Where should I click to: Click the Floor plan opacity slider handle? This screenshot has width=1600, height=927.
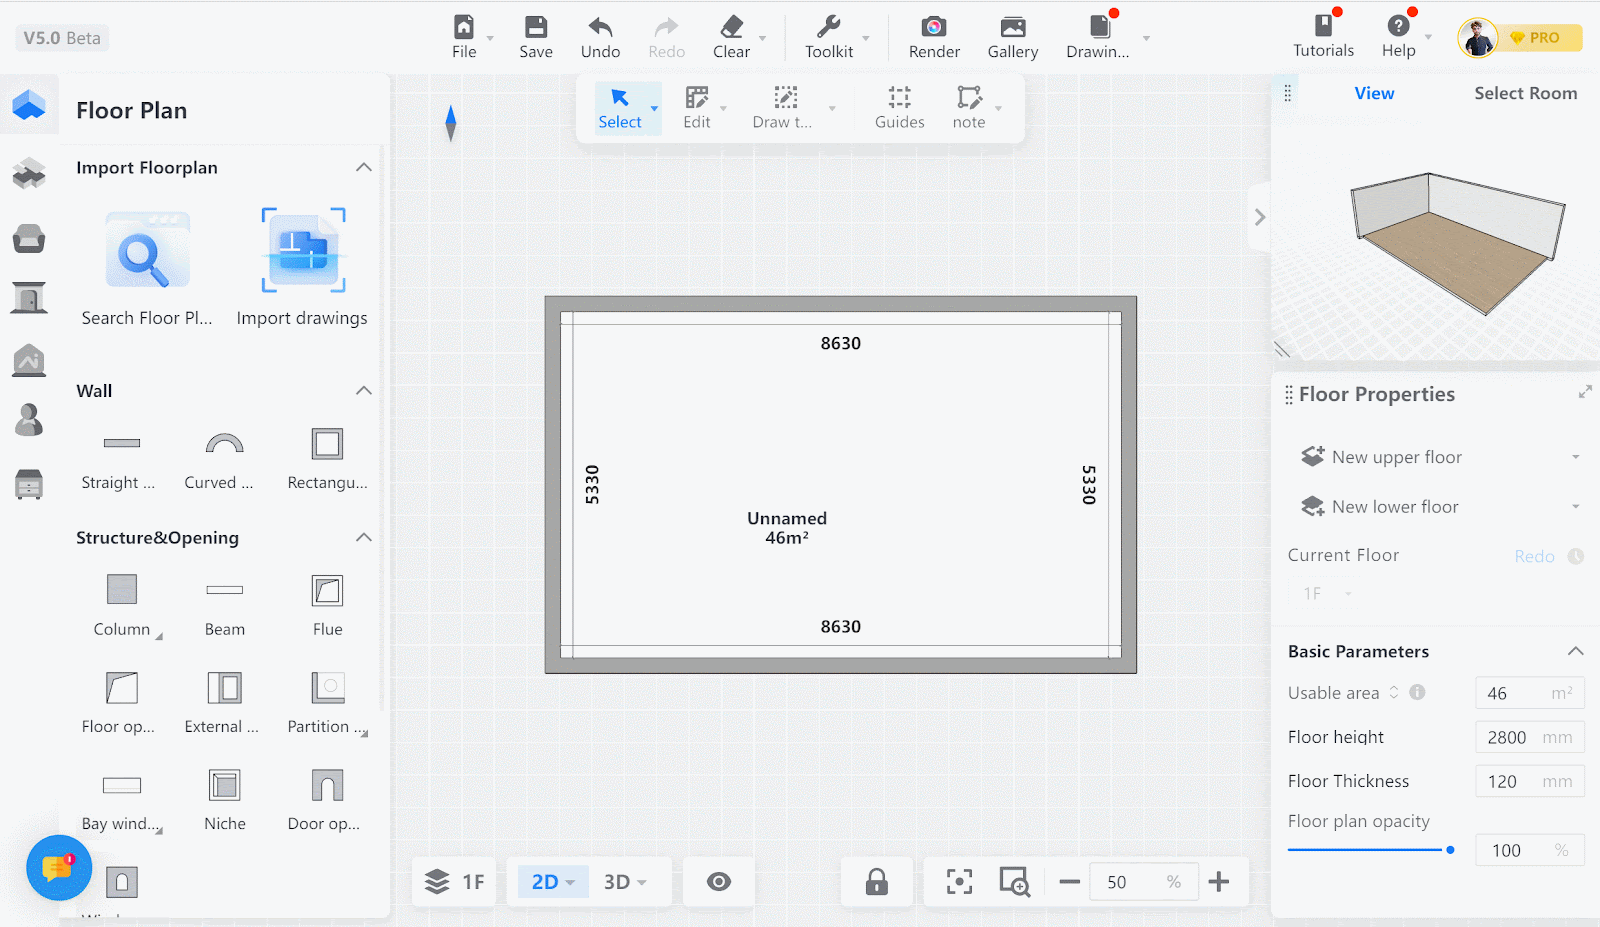(1450, 850)
